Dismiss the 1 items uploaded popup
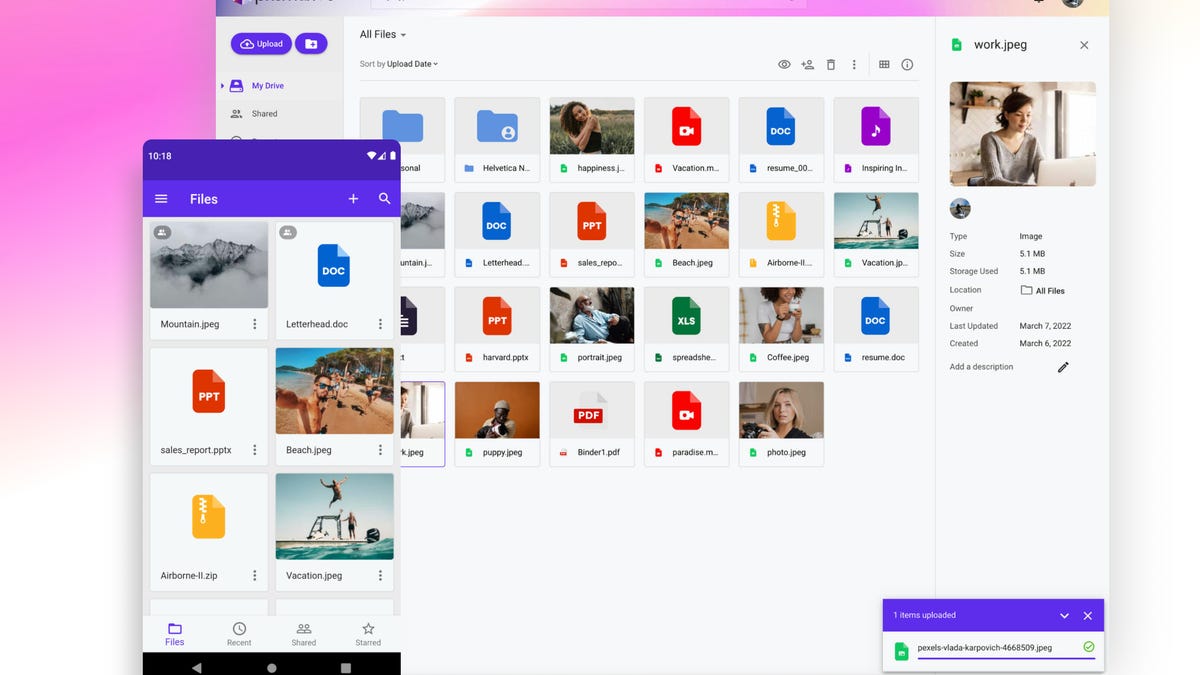The width and height of the screenshot is (1200, 675). 1088,616
